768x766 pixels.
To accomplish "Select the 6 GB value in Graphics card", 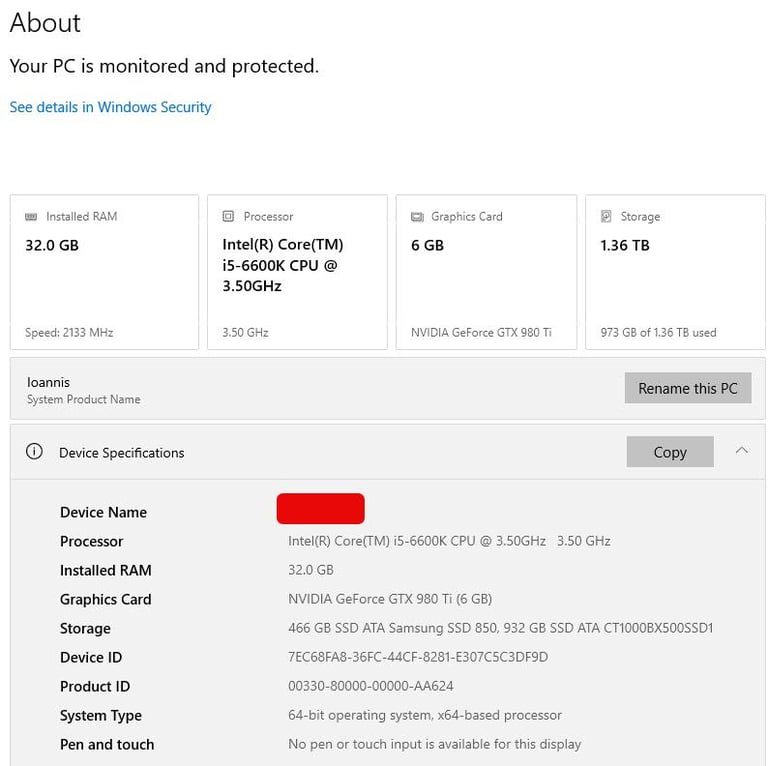I will [427, 245].
